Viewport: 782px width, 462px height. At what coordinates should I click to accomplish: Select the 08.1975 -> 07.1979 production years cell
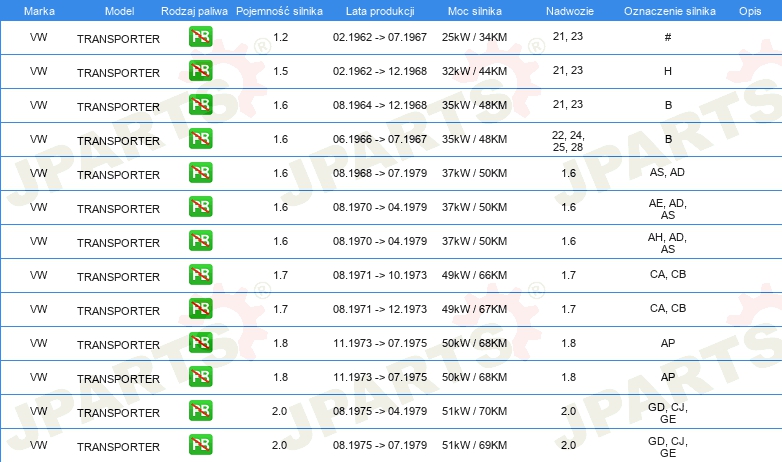[380, 445]
